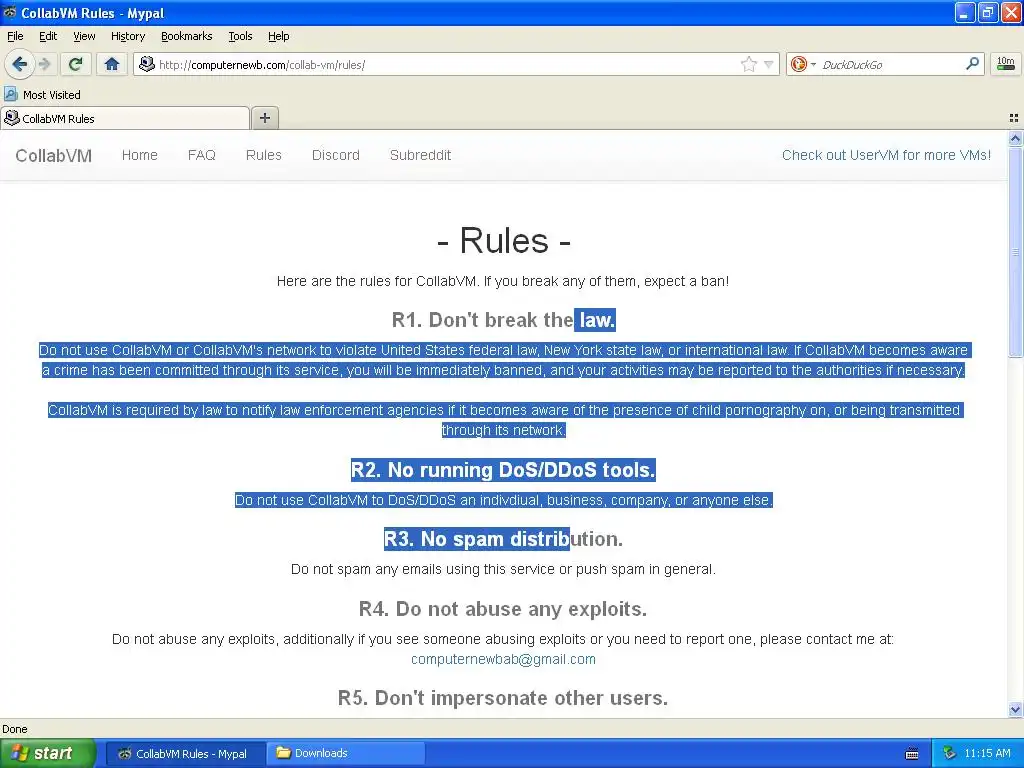Open the File menu
1024x768 pixels.
point(15,36)
